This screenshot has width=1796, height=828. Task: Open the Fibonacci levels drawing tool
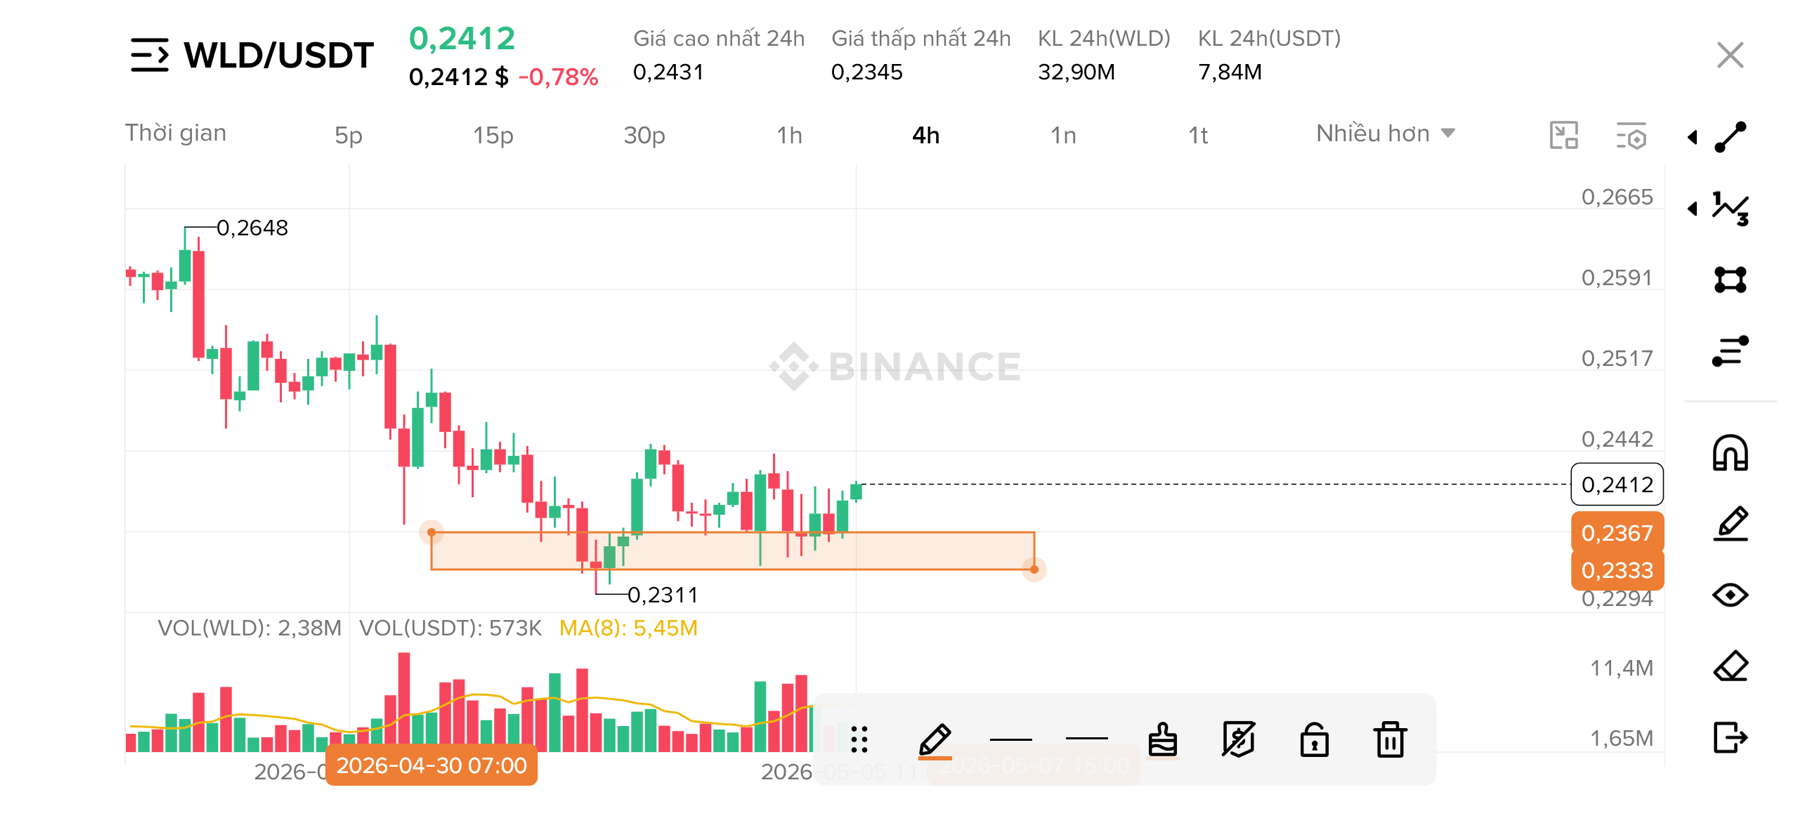click(x=1730, y=351)
